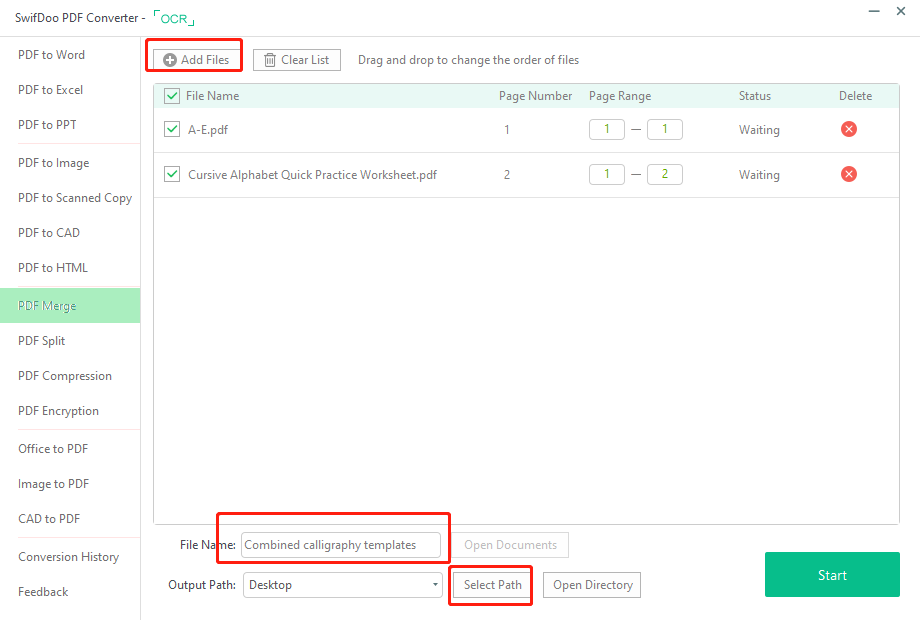The width and height of the screenshot is (920, 620).
Task: Select CAD to PDF in the sidebar
Action: (x=49, y=519)
